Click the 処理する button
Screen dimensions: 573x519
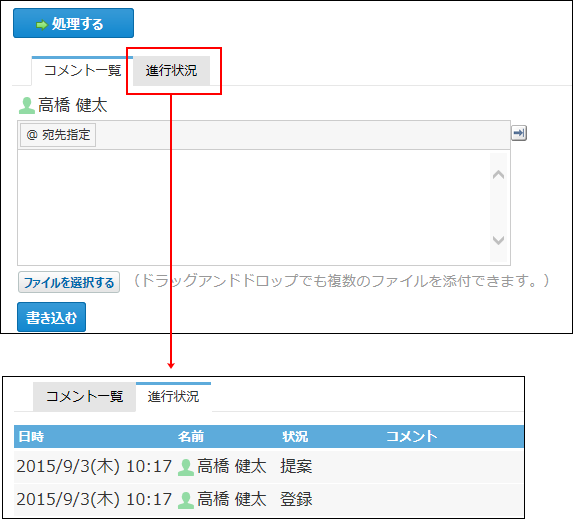tap(73, 23)
